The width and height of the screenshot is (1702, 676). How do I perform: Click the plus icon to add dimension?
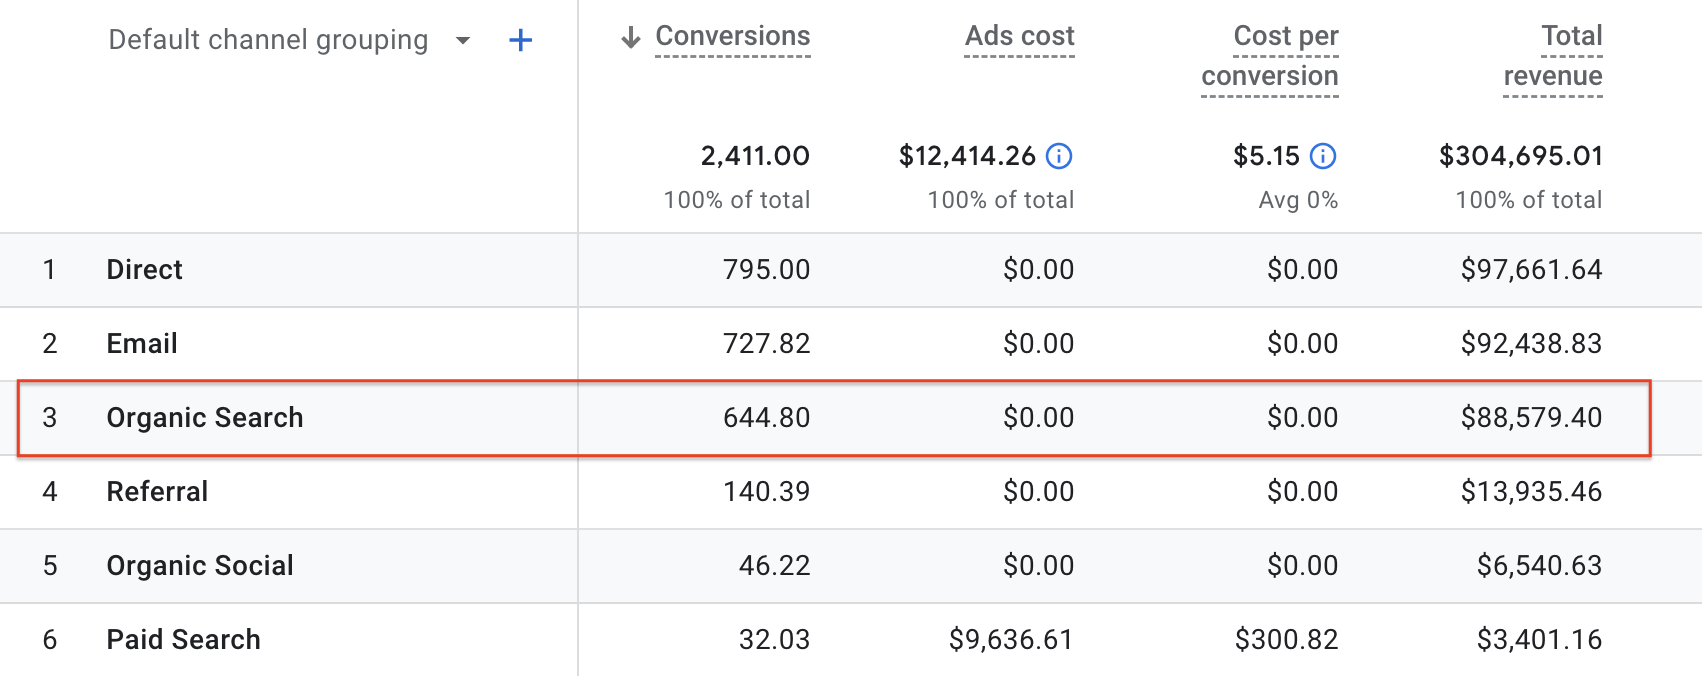(520, 41)
